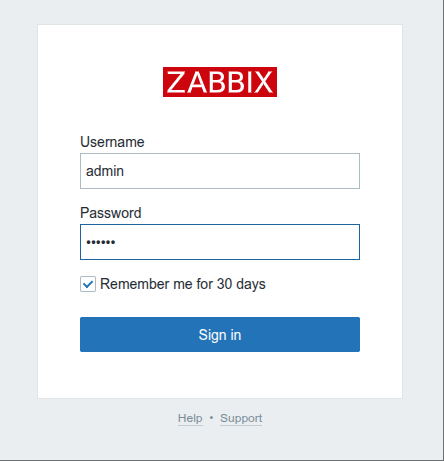Screen dimensions: 444x461
Task: Focus the Username input field
Action: [220, 171]
